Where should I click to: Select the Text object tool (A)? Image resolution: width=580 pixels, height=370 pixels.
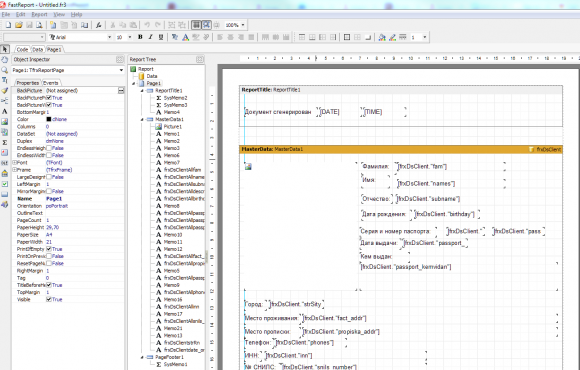(5, 111)
